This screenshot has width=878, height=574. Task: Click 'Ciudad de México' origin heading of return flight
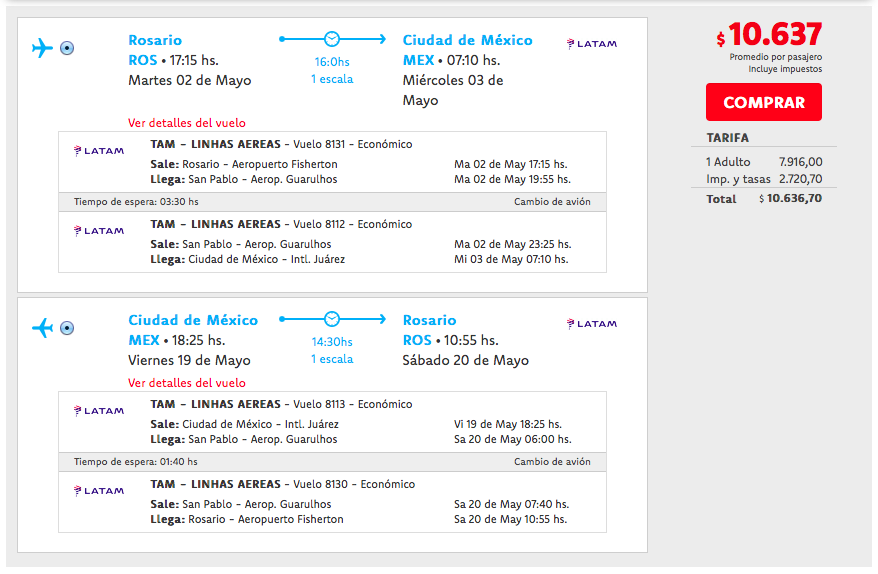click(193, 320)
